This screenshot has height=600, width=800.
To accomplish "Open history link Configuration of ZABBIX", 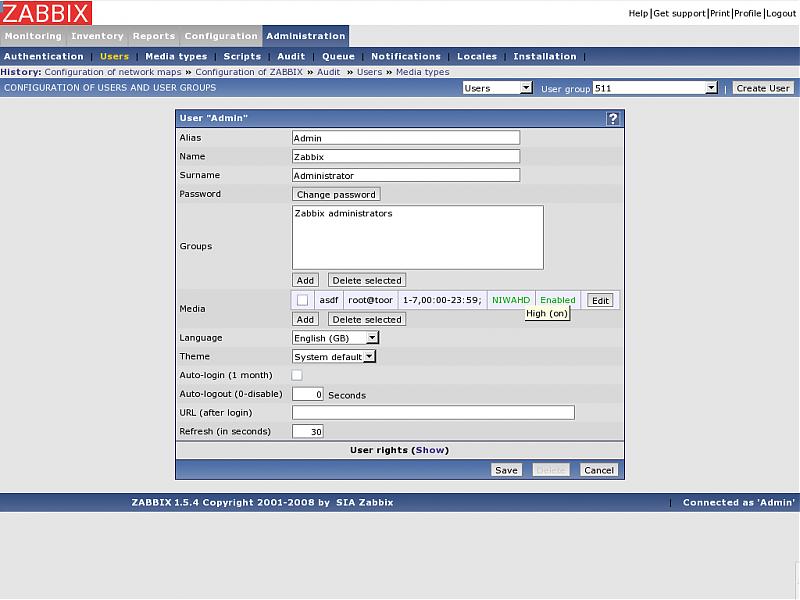I will click(249, 72).
